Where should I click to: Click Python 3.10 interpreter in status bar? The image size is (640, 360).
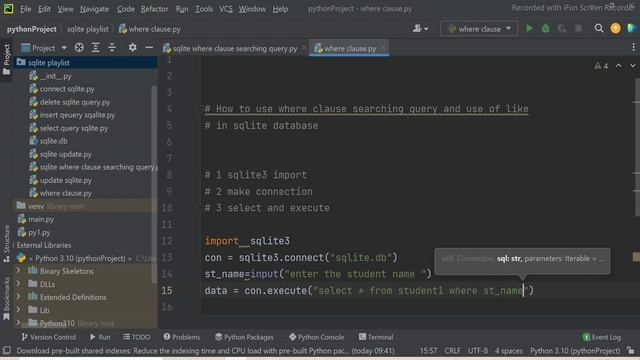[575, 351]
